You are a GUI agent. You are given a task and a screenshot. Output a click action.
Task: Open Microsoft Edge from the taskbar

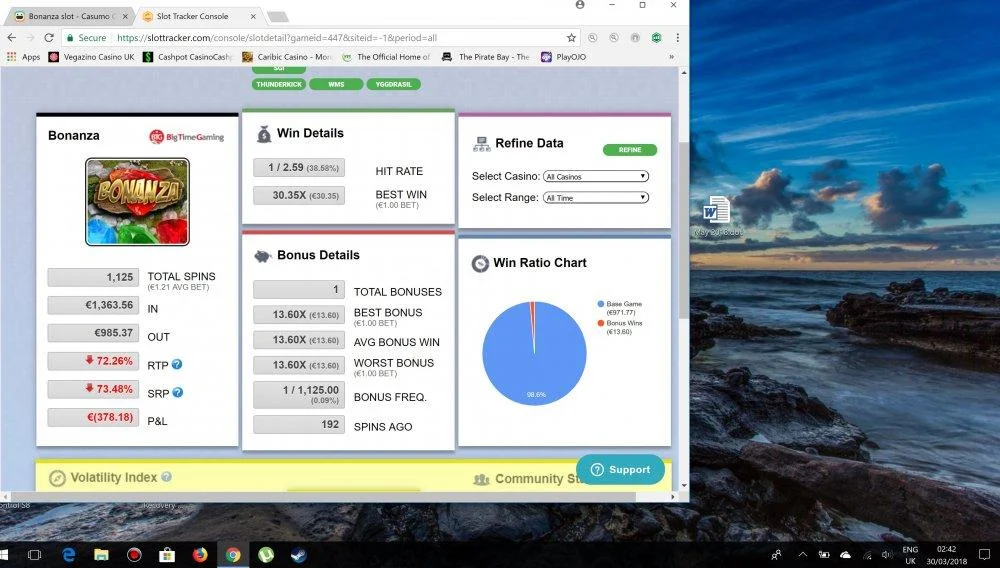pyautogui.click(x=68, y=555)
